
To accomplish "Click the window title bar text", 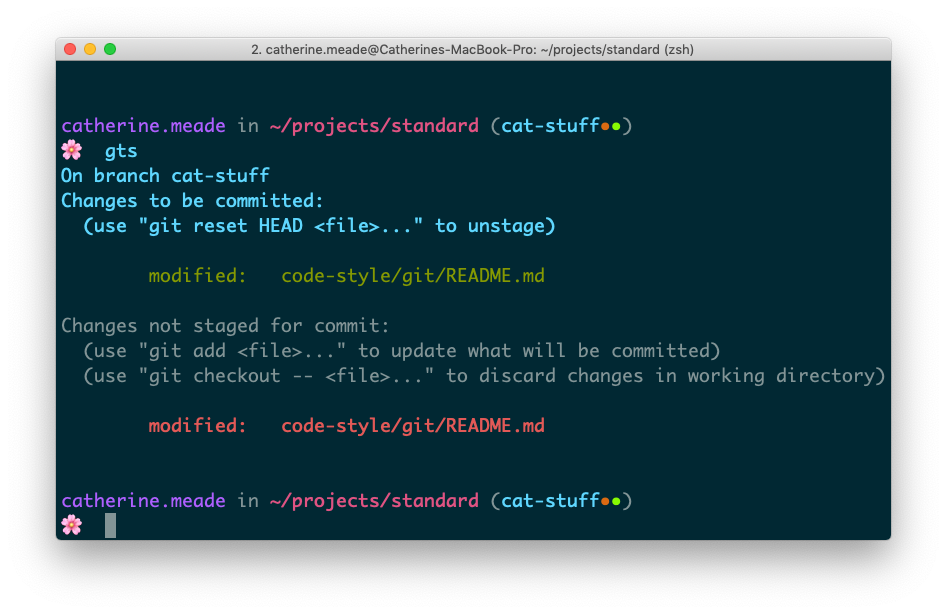I will [x=472, y=48].
